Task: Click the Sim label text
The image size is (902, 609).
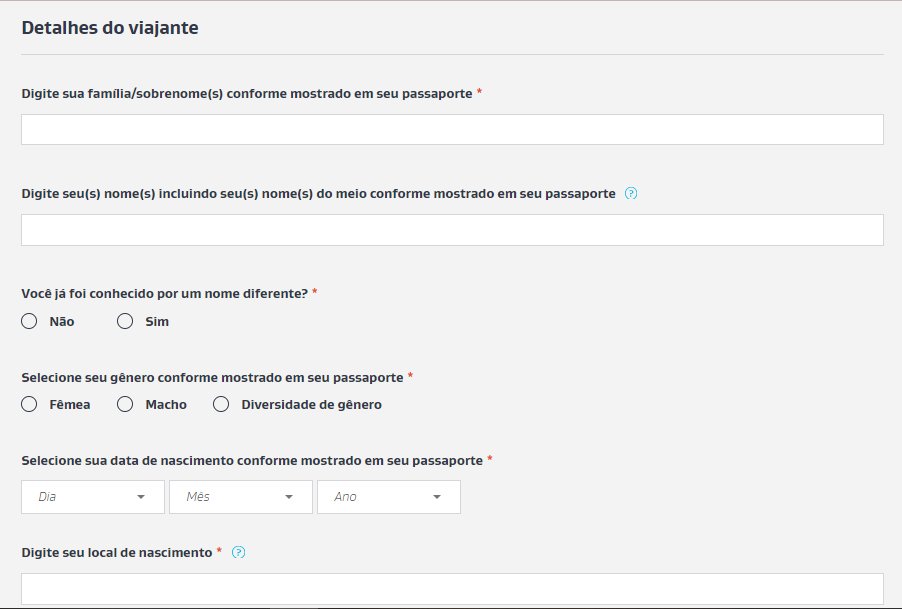Action: click(157, 321)
